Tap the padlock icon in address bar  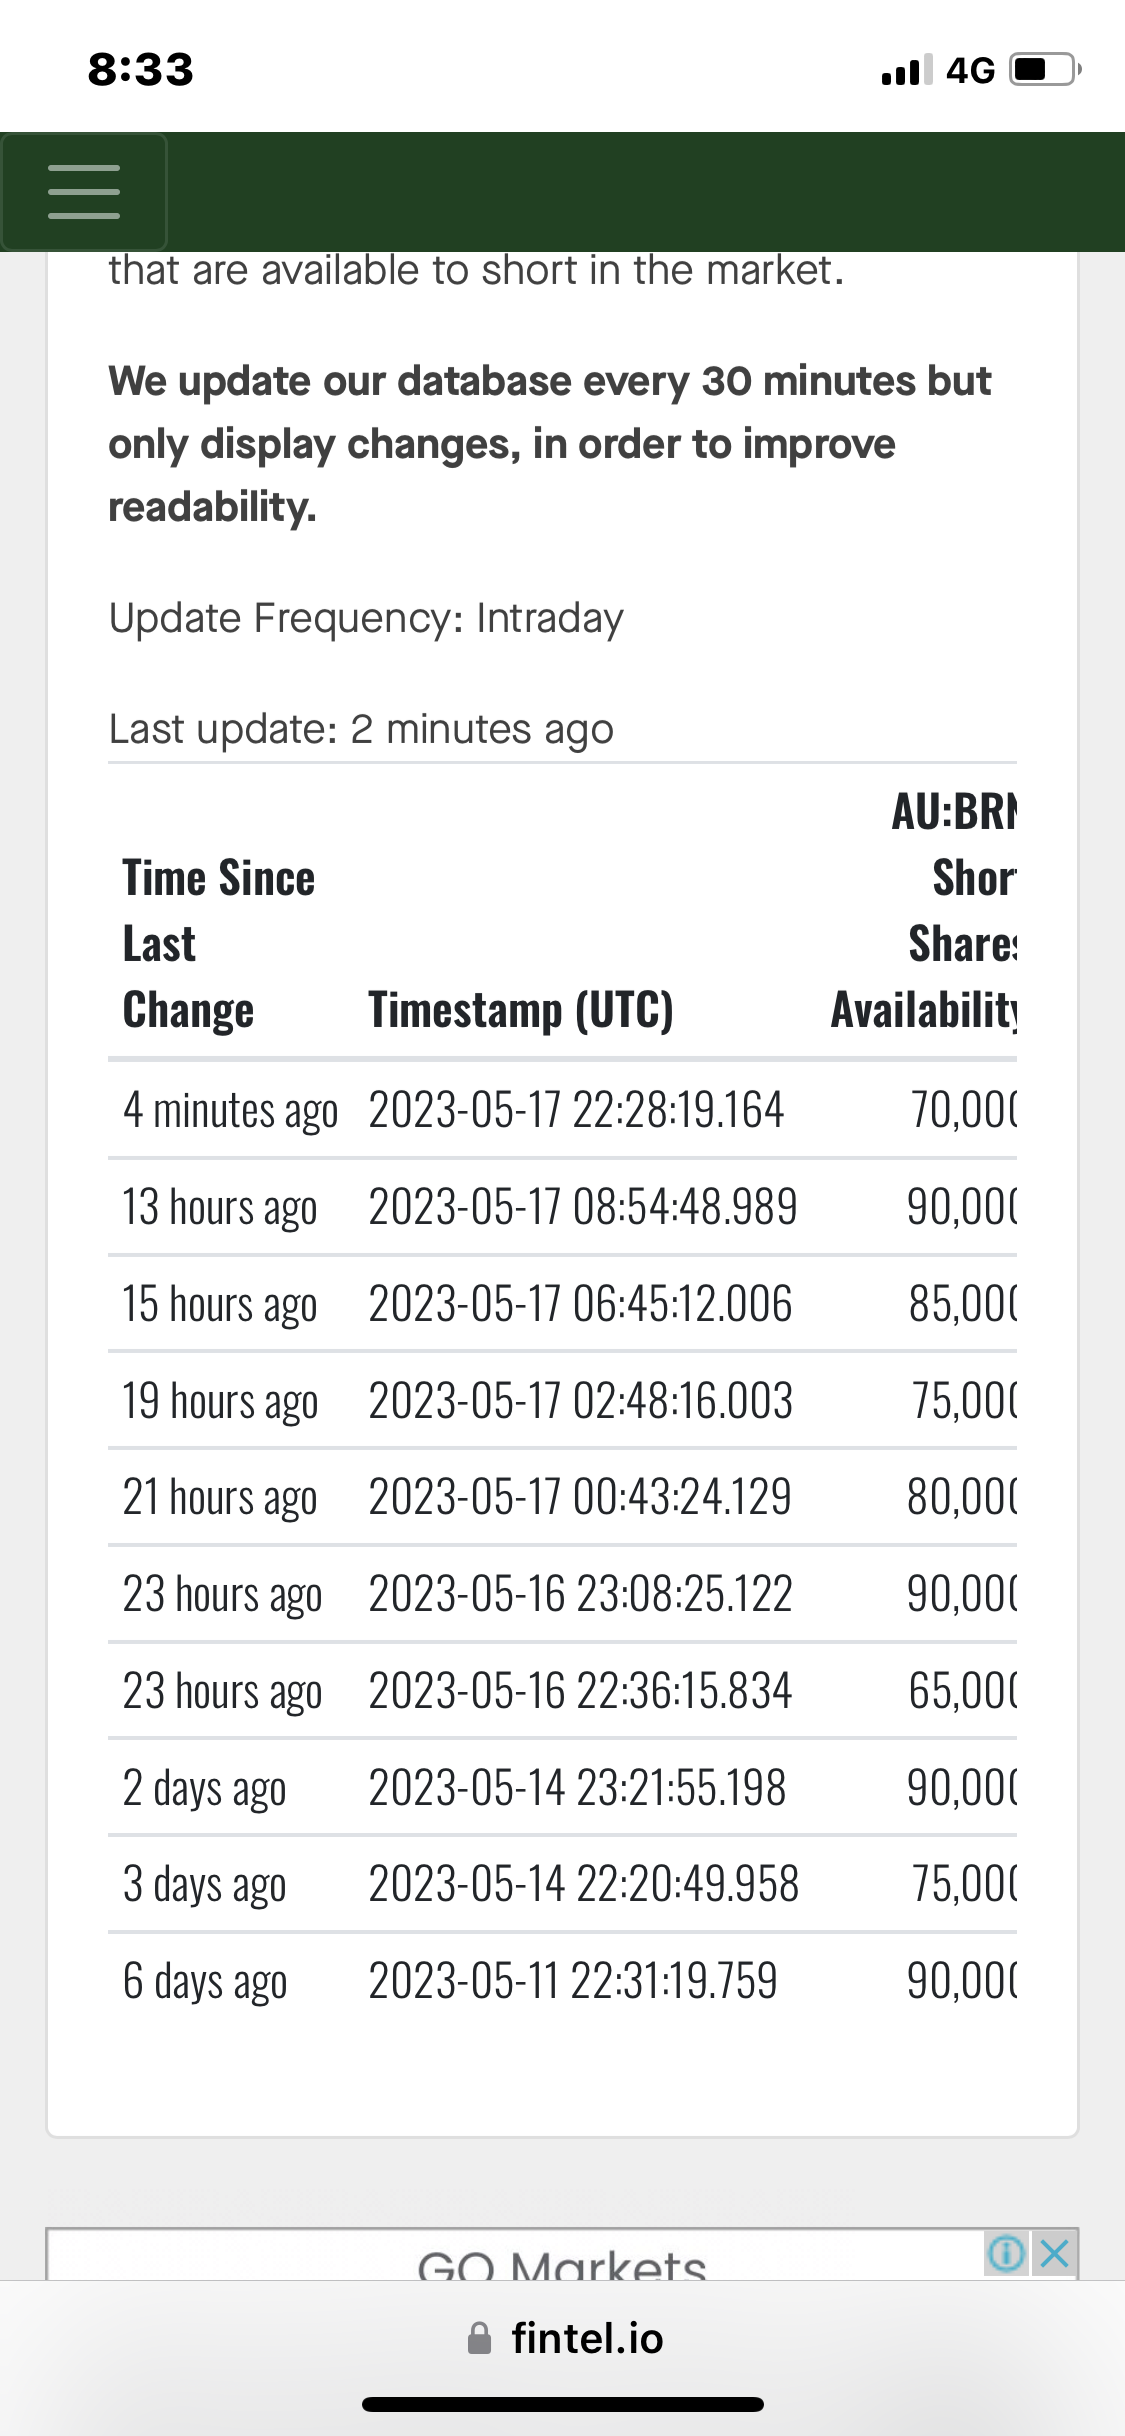[x=480, y=2338]
